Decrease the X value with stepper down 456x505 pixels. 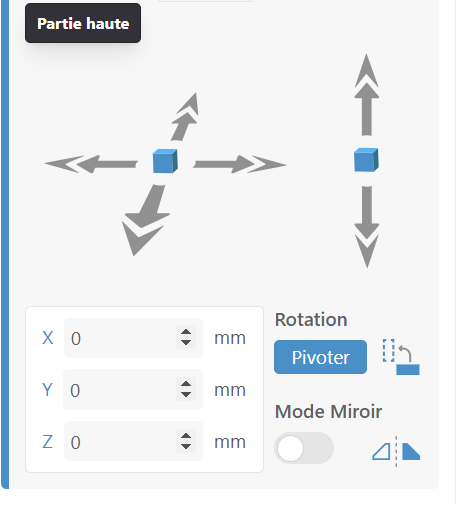coord(186,343)
